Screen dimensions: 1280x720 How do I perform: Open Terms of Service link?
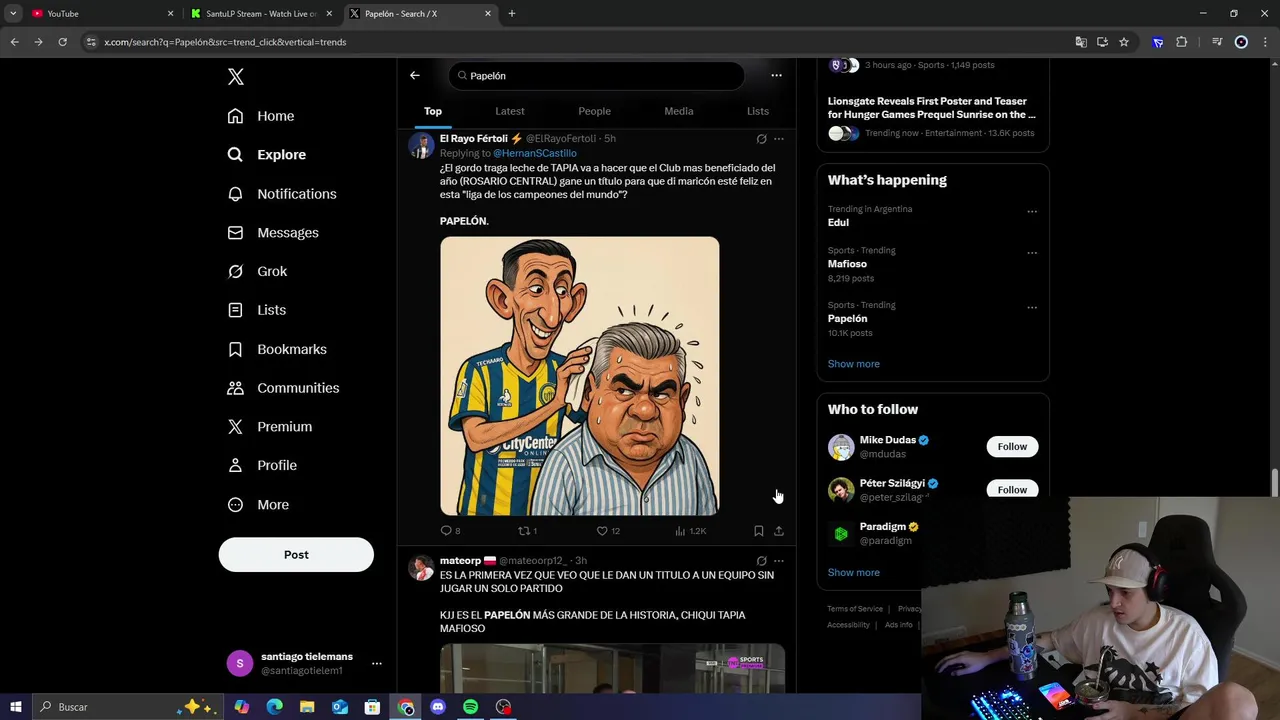855,609
